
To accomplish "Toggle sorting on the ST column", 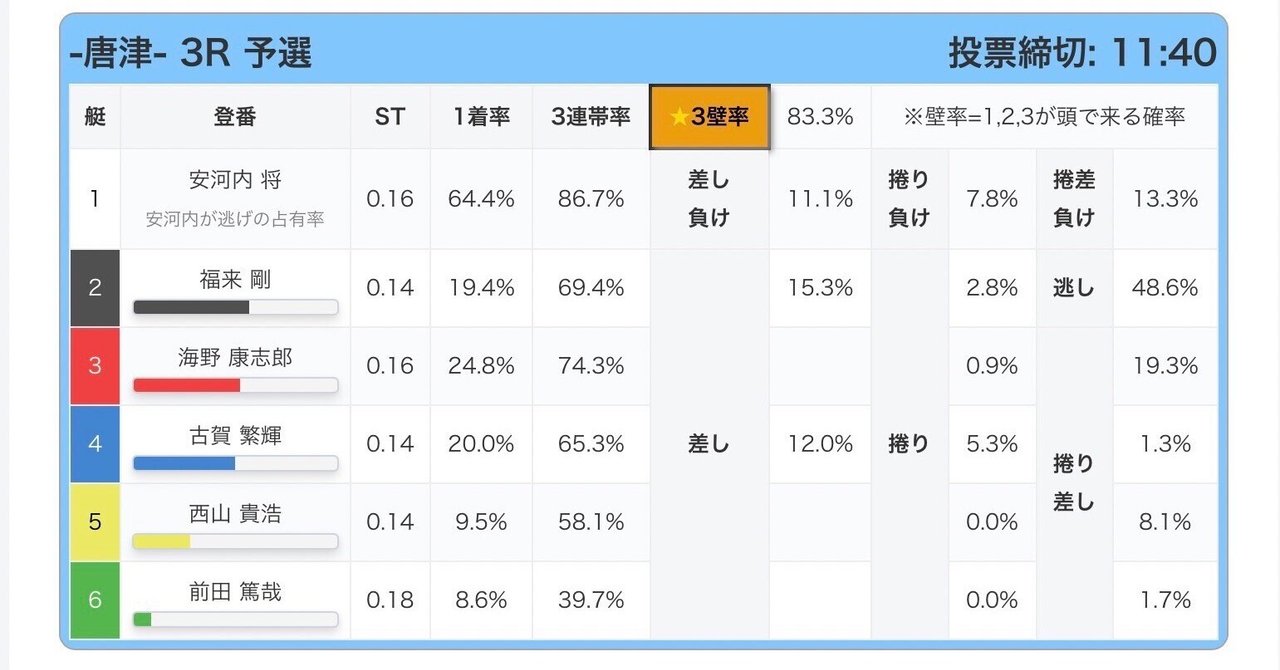I will point(389,118).
